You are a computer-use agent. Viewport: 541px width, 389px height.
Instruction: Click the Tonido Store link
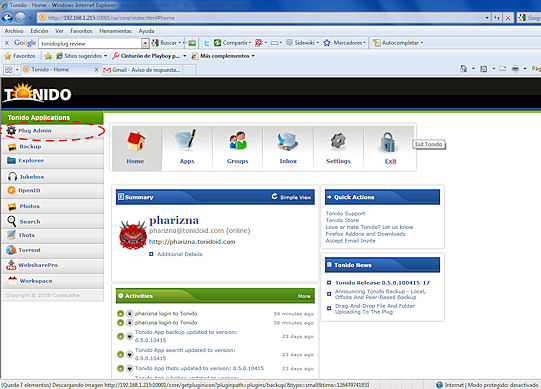(x=342, y=220)
